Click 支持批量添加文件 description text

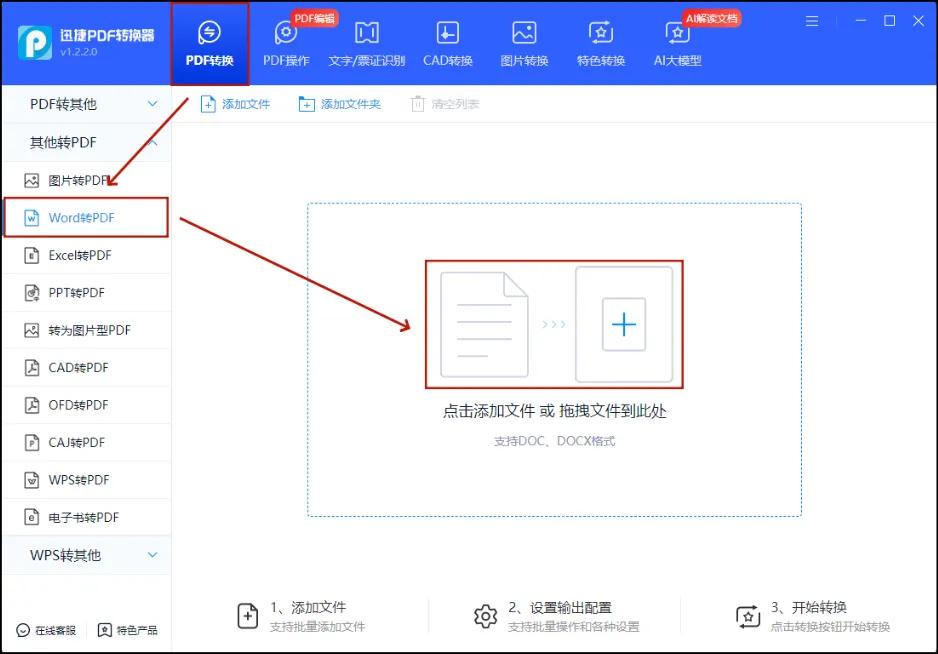pyautogui.click(x=317, y=626)
